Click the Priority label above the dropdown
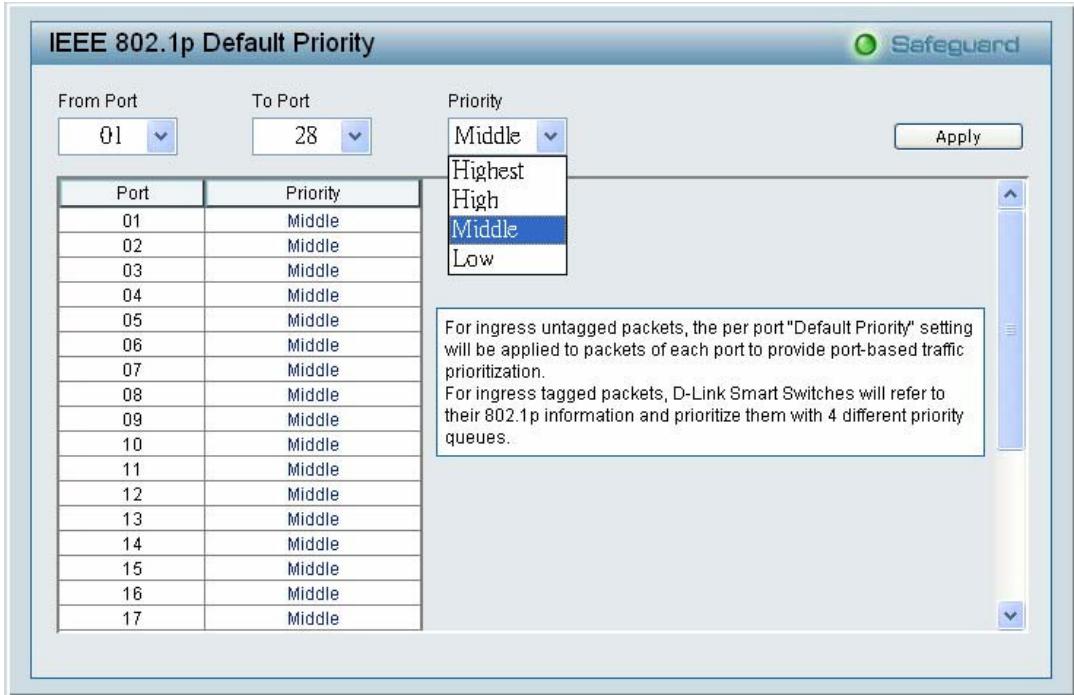The height and width of the screenshot is (695, 1074). 475,101
